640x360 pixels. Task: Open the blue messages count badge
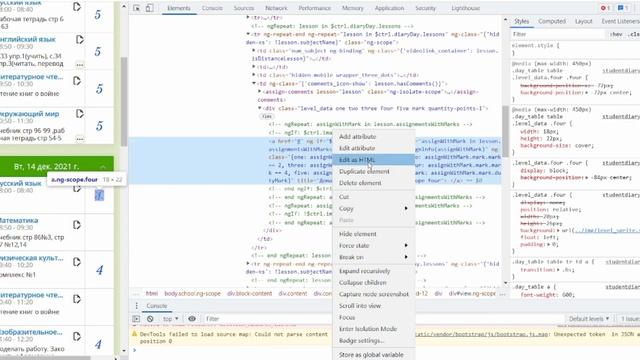click(x=622, y=8)
